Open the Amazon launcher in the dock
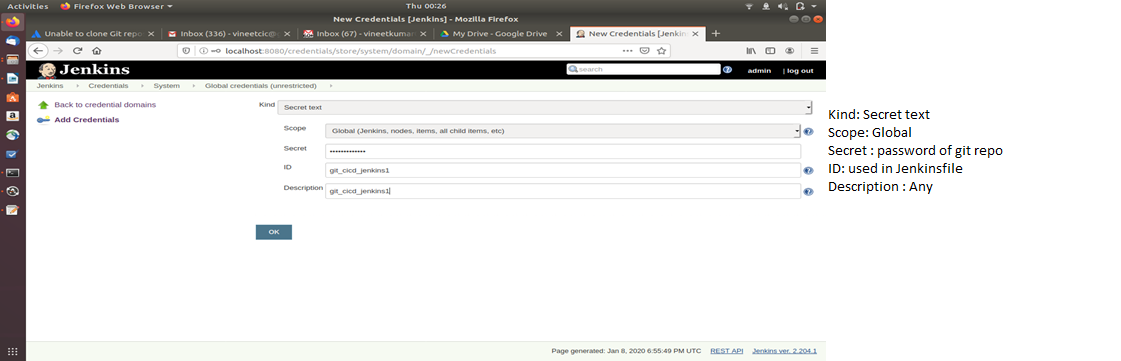Image resolution: width=1121 pixels, height=361 pixels. point(12,116)
